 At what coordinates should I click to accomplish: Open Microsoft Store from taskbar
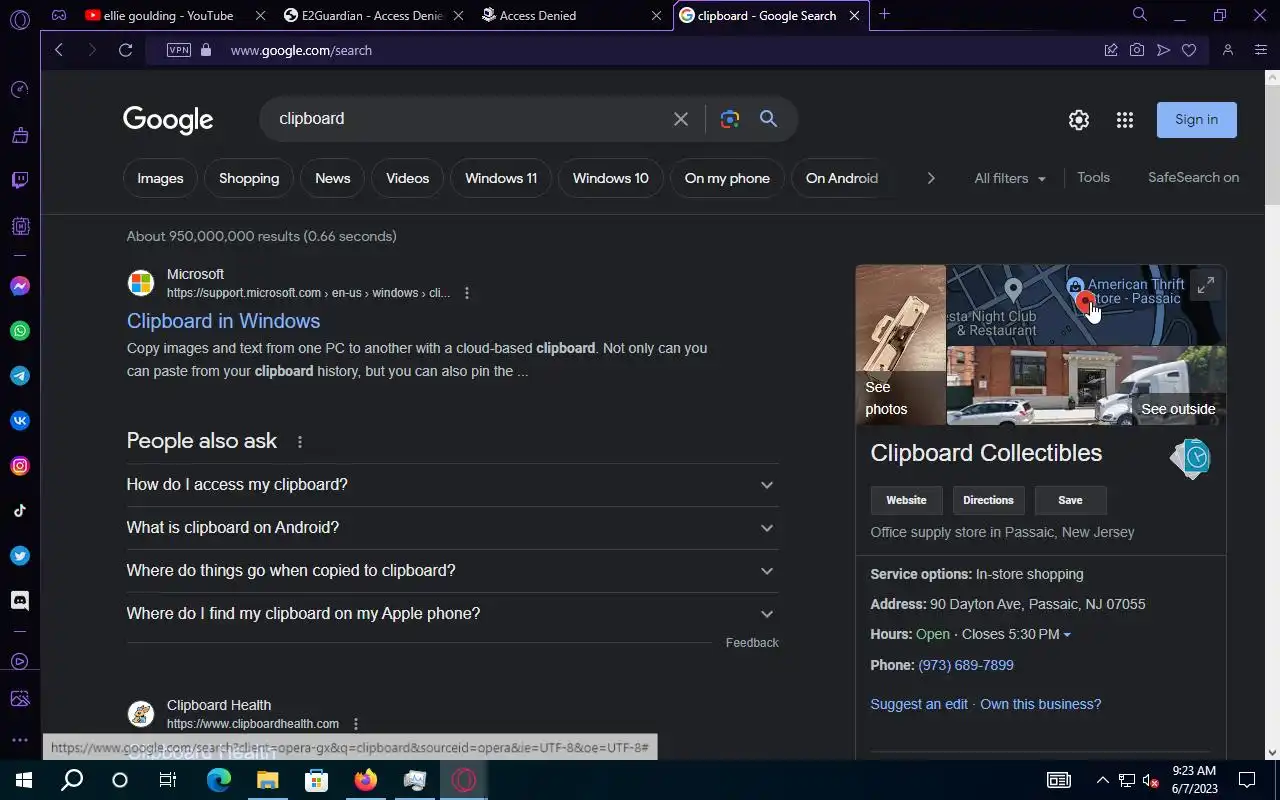coord(316,780)
